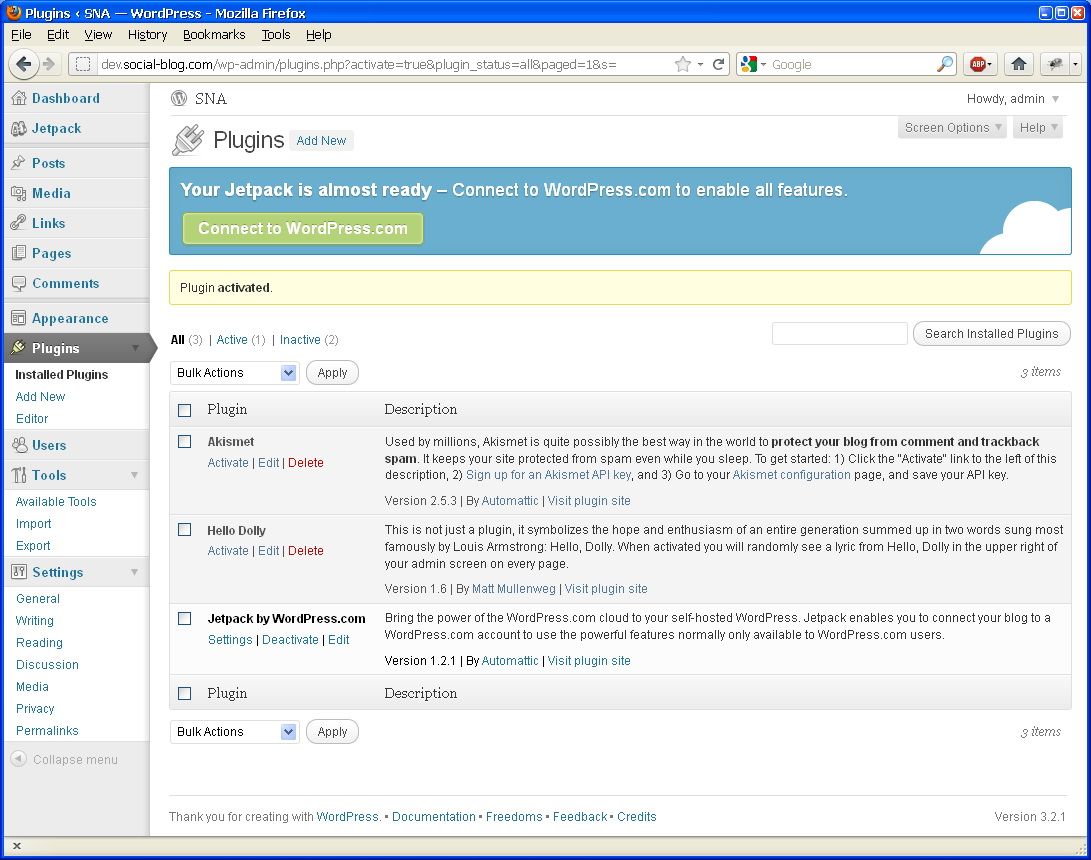1091x860 pixels.
Task: Click the Pages icon in sidebar
Action: point(19,253)
